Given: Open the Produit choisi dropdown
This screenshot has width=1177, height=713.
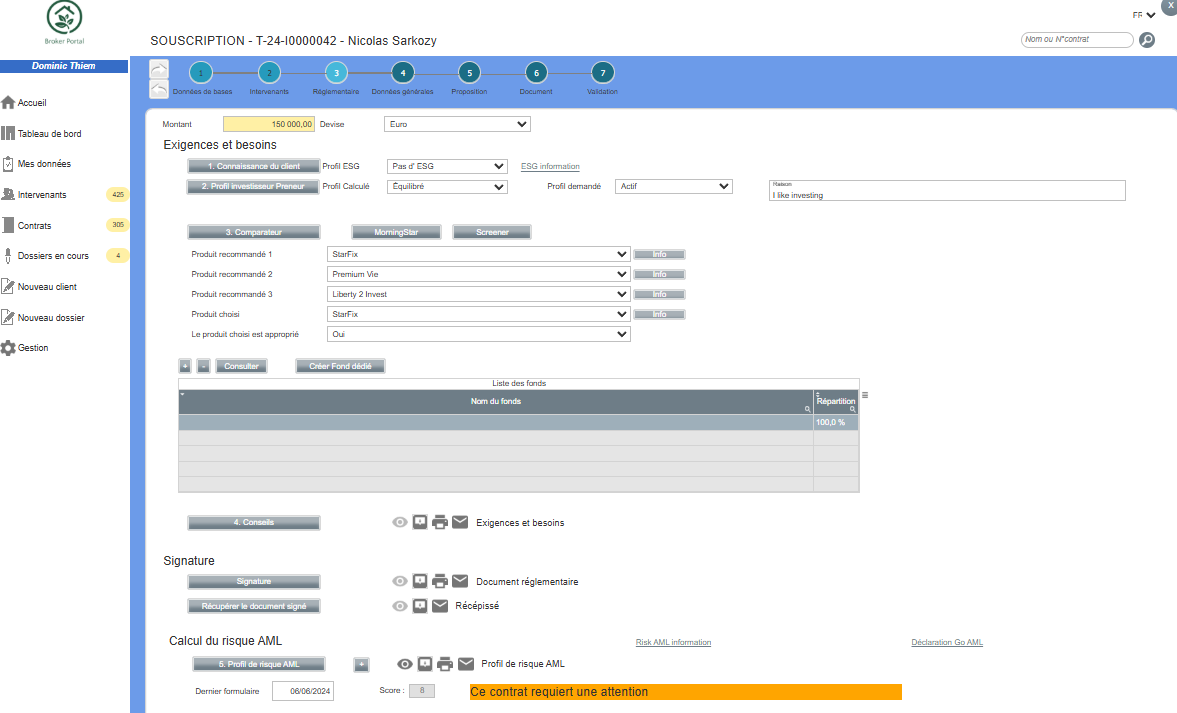Looking at the screenshot, I should (479, 314).
